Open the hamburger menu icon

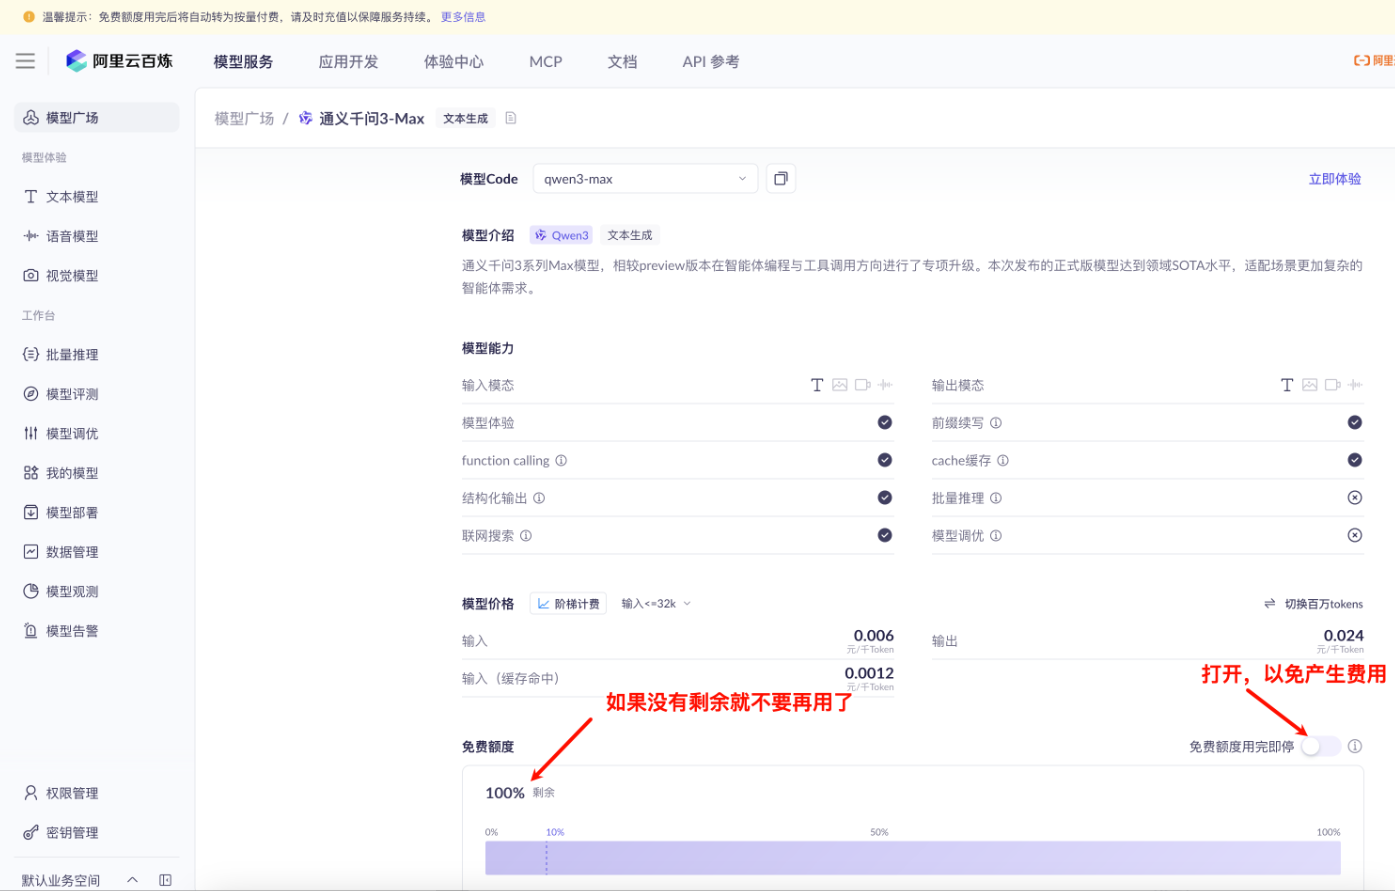click(x=25, y=61)
